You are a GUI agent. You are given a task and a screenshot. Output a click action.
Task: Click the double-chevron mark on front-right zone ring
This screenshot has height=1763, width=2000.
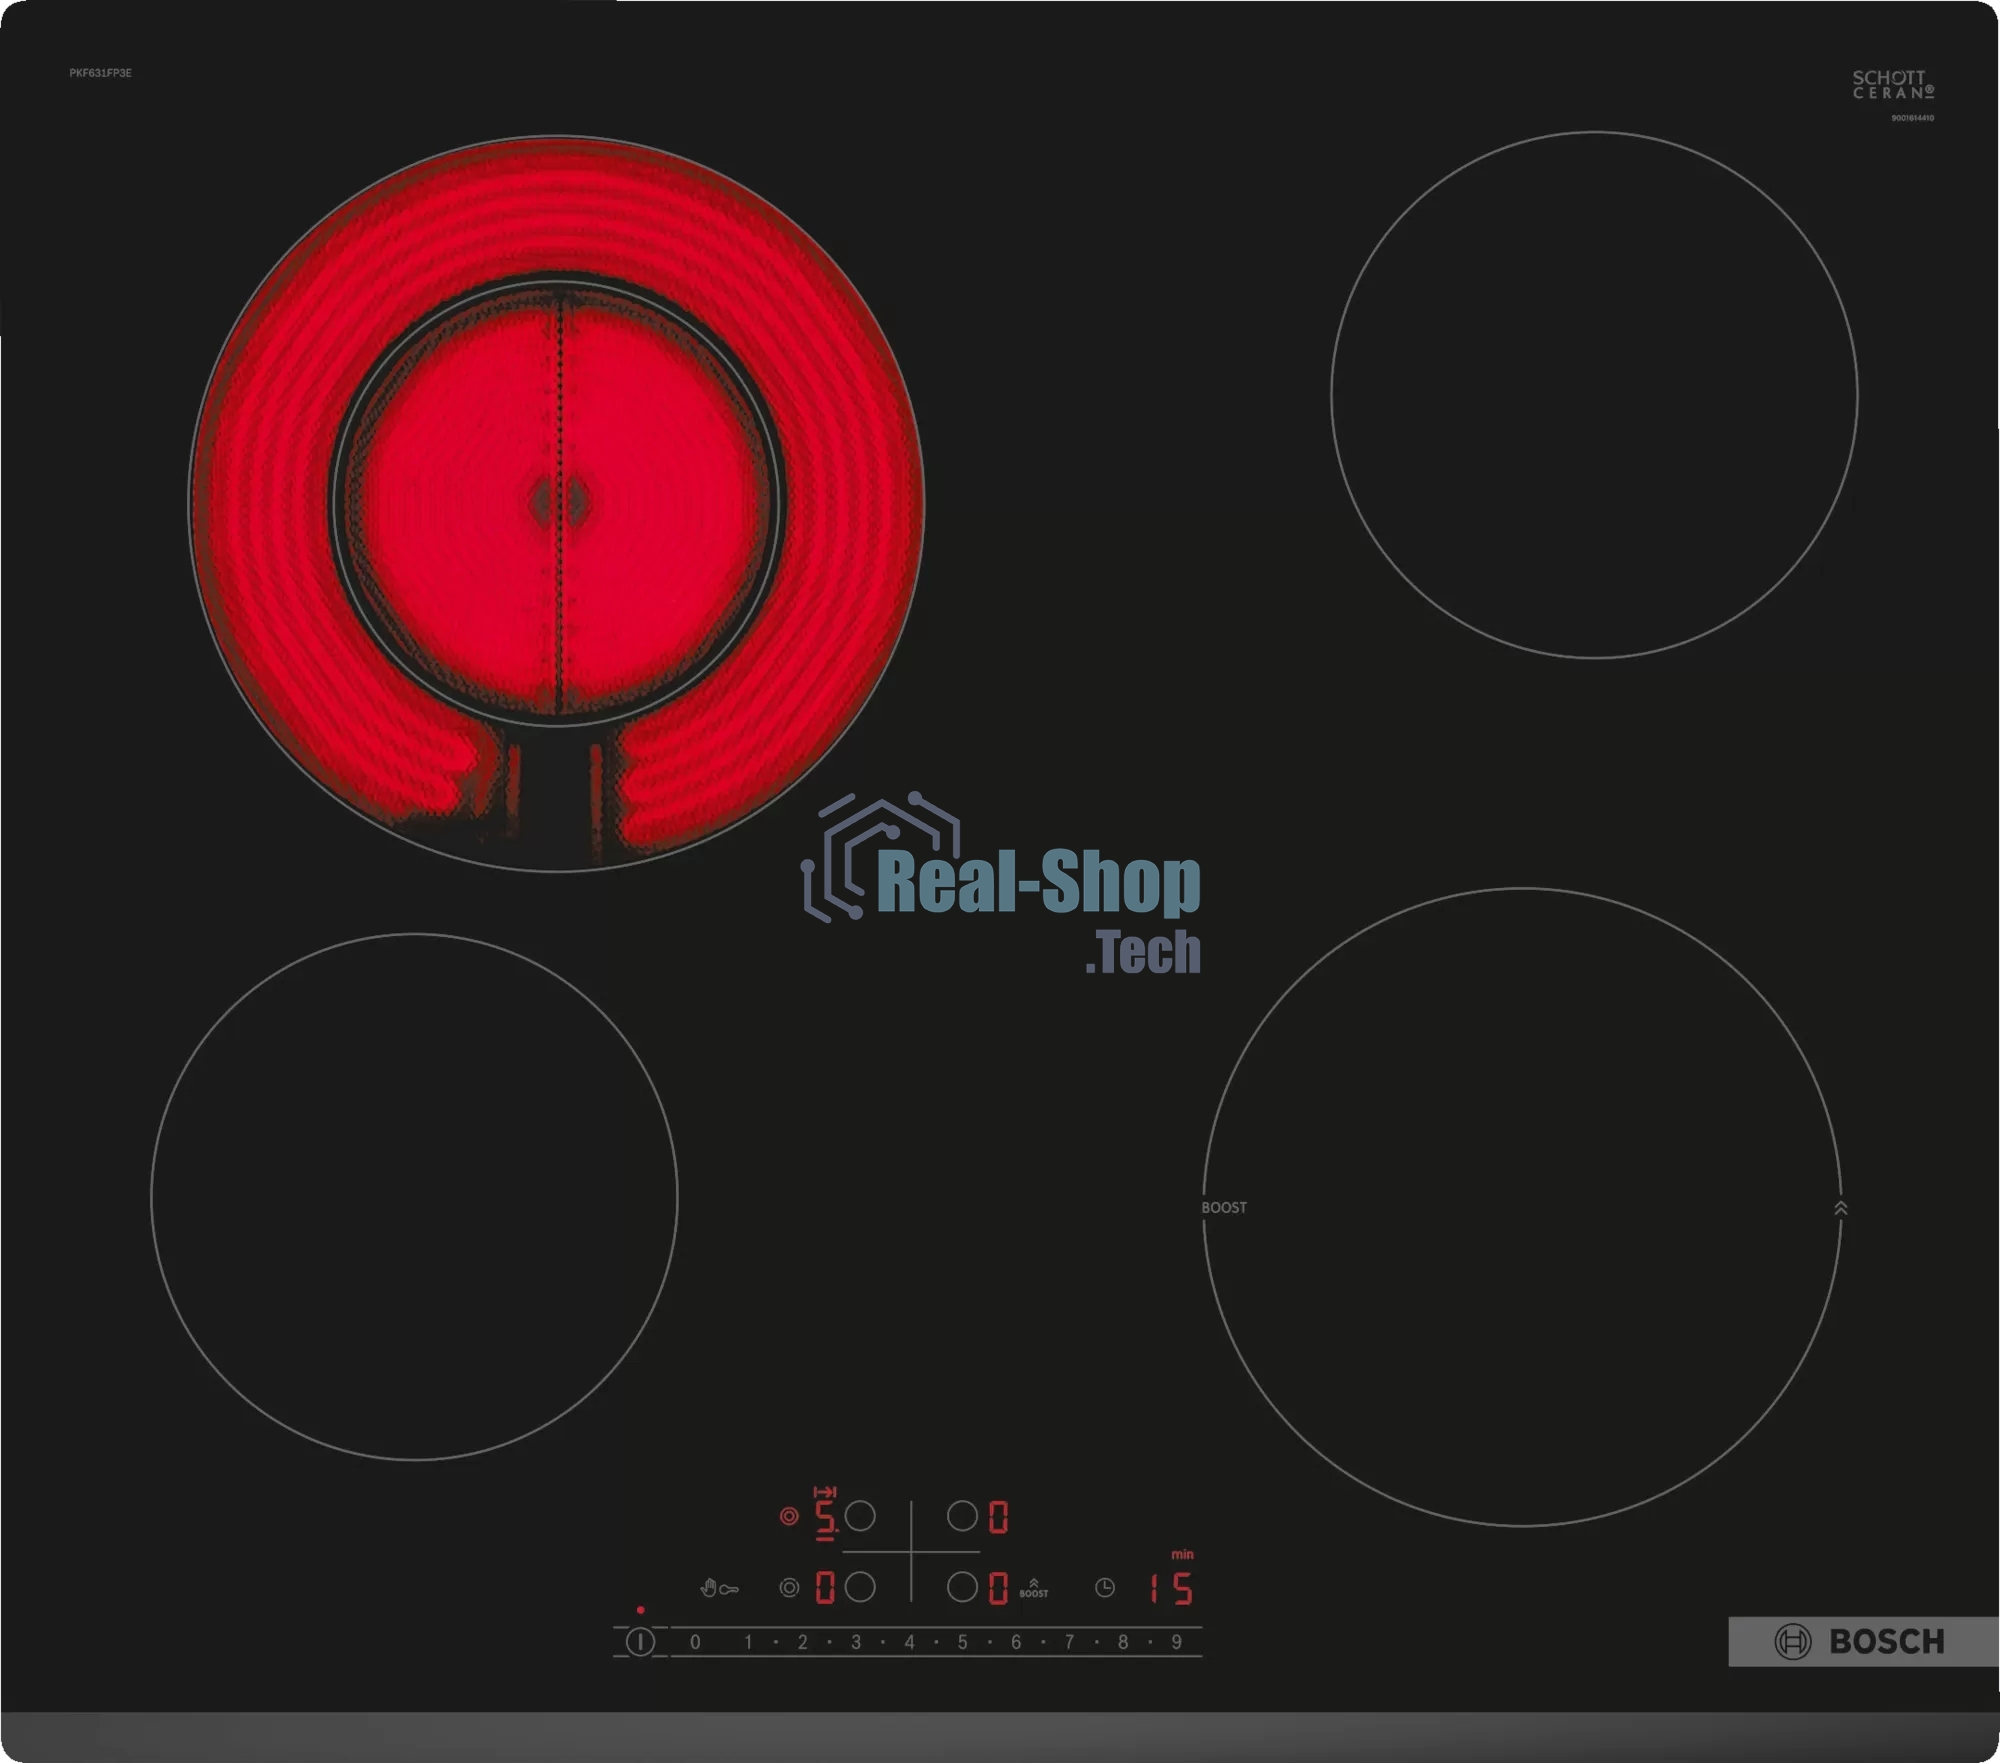pyautogui.click(x=1841, y=1208)
